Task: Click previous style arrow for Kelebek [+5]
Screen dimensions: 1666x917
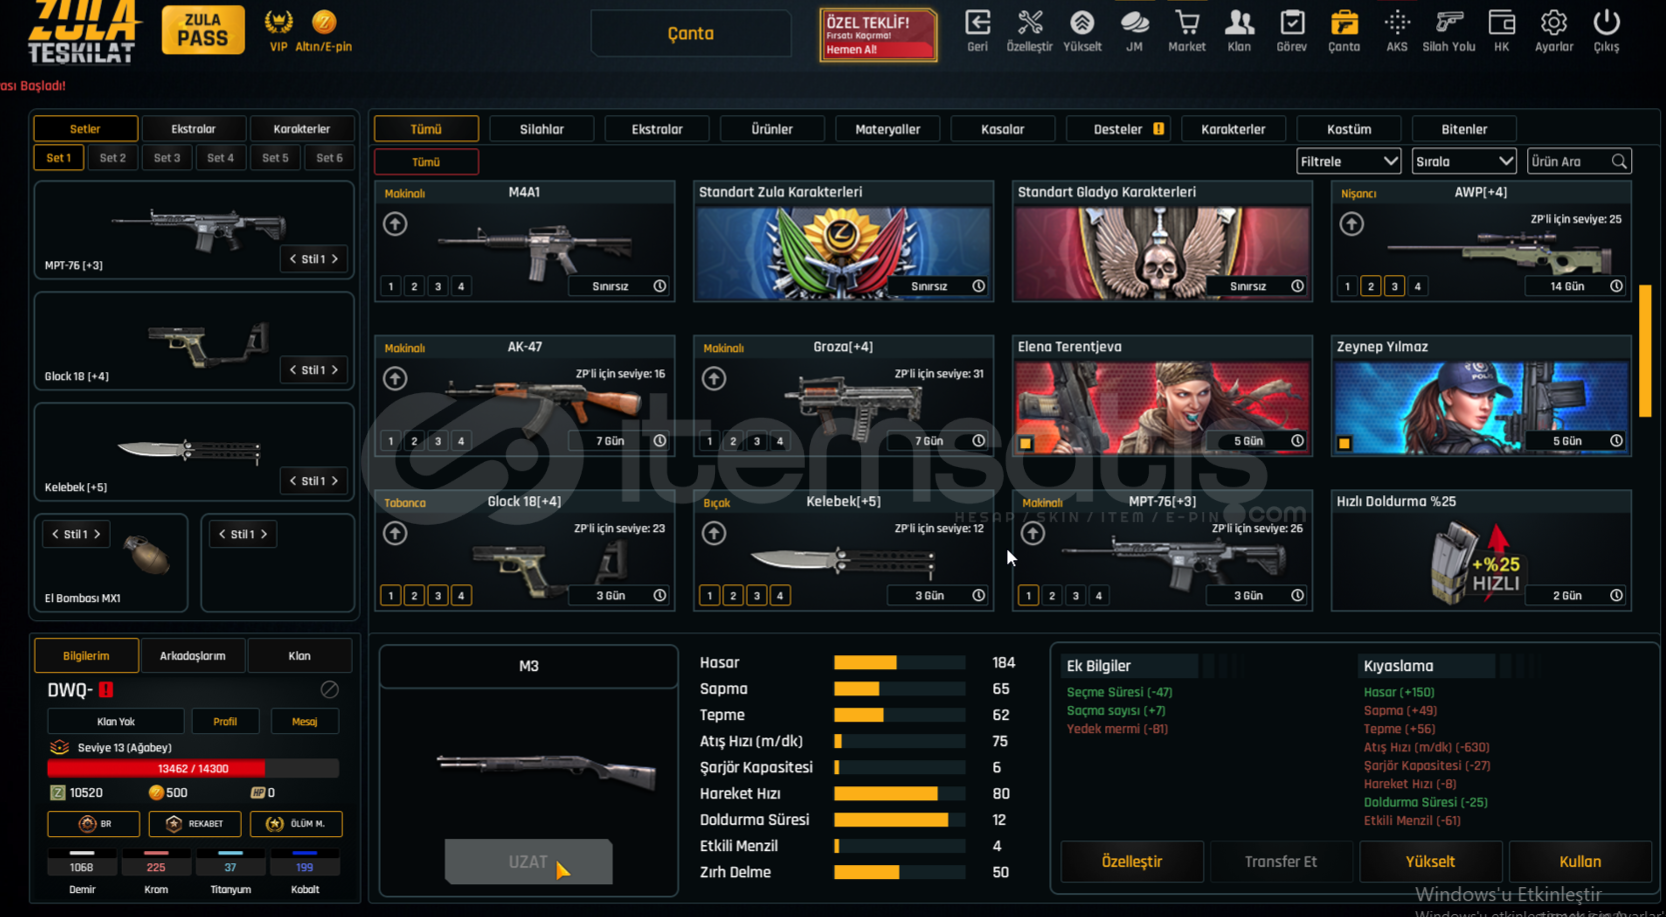Action: pos(293,481)
